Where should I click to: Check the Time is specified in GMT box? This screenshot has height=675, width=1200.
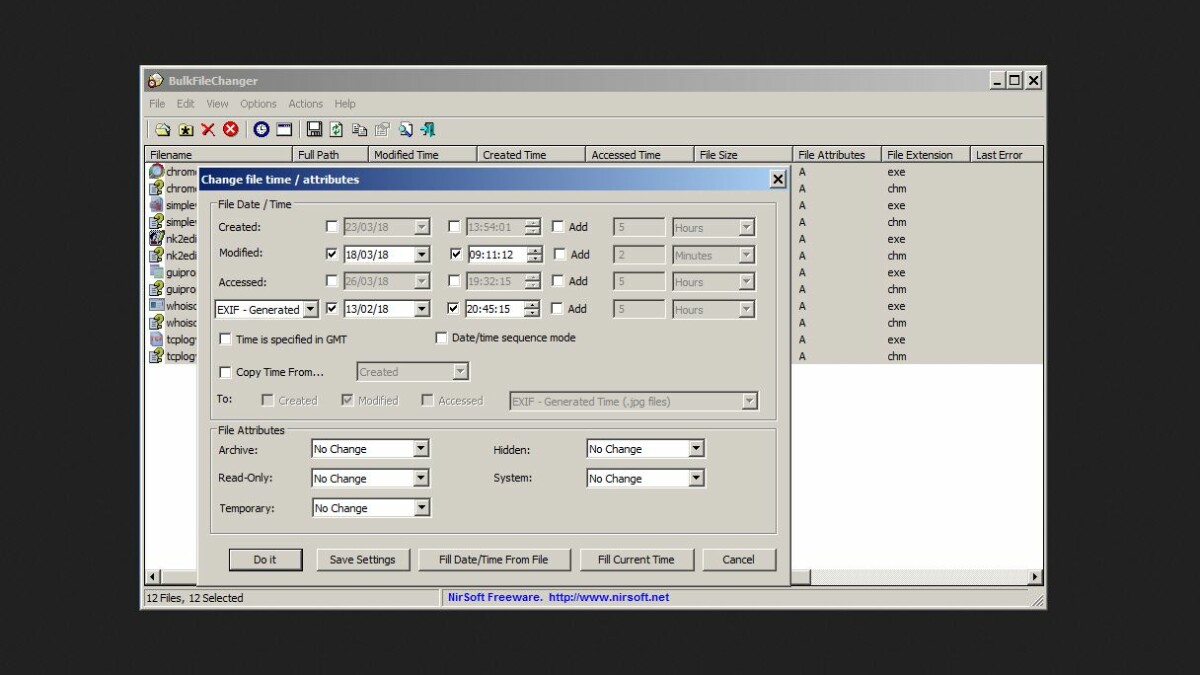click(225, 338)
